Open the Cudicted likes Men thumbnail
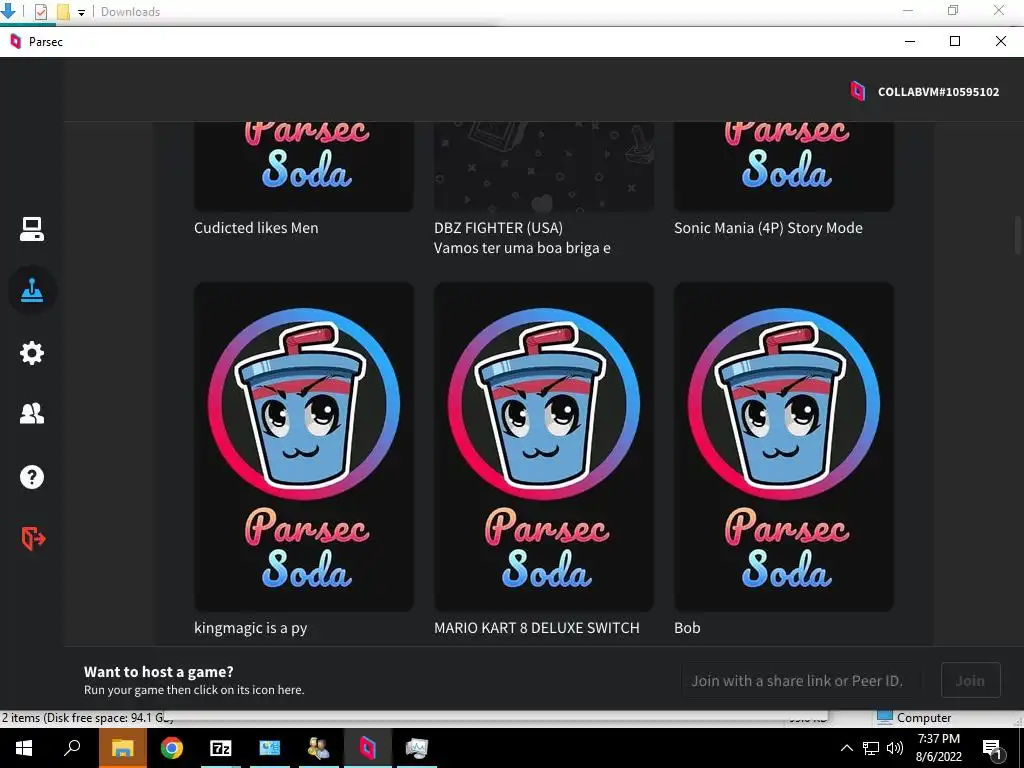The width and height of the screenshot is (1024, 768). pos(304,167)
